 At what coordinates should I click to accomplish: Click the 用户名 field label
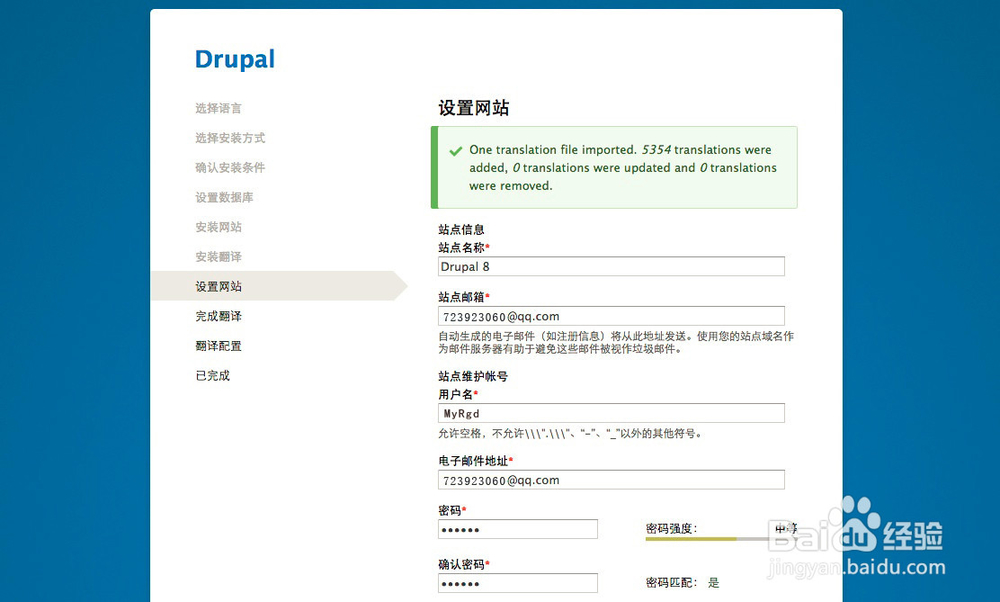[x=458, y=395]
